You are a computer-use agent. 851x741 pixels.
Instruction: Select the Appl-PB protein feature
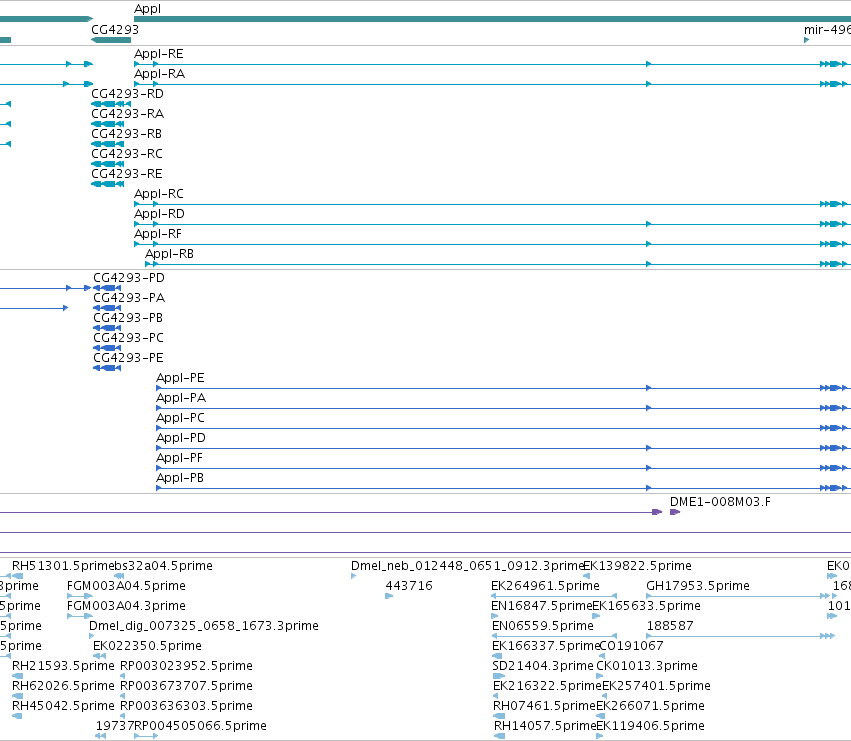click(180, 478)
